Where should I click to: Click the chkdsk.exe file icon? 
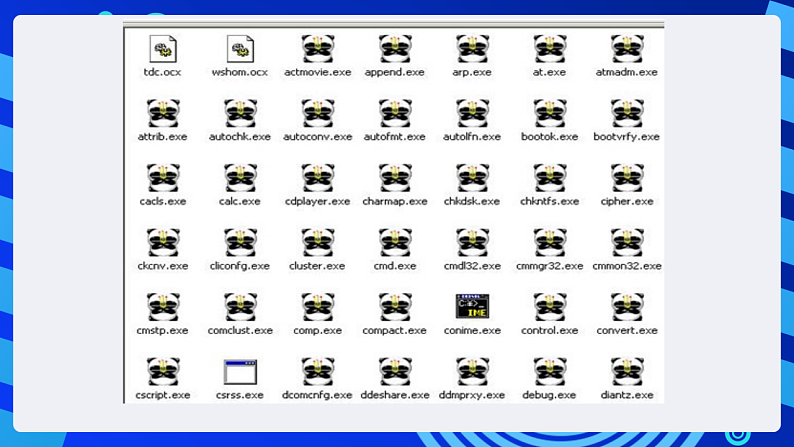(472, 177)
